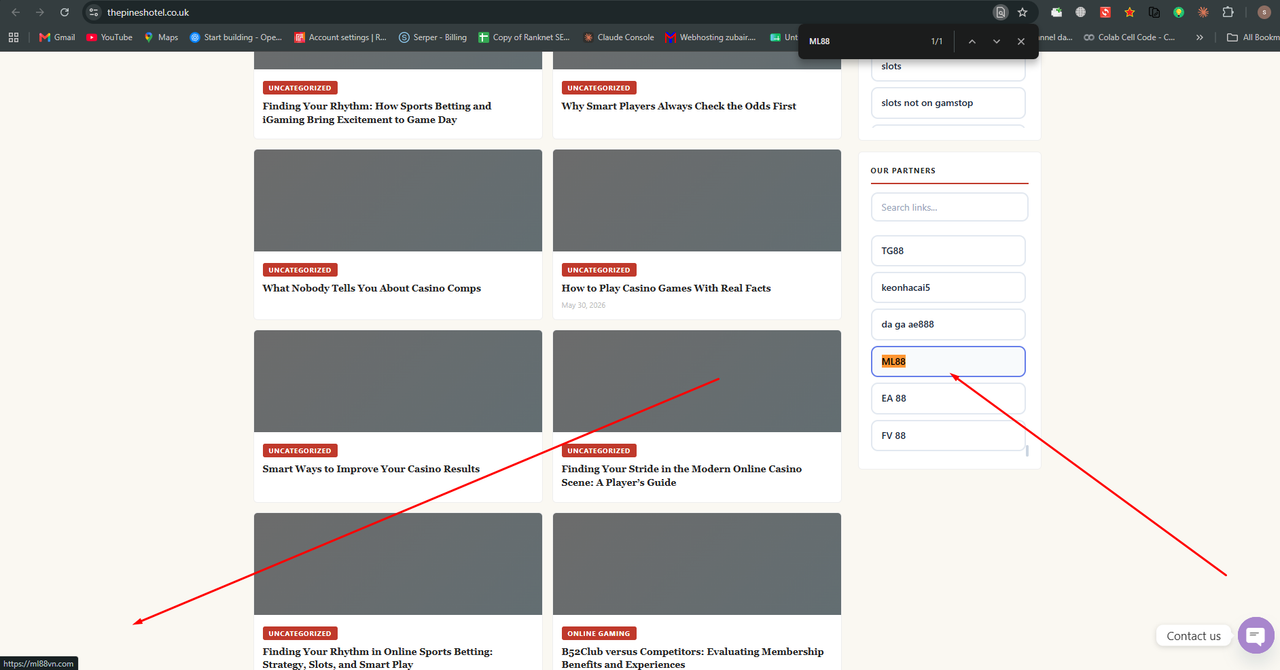
Task: Click the browser forward arrow
Action: coord(40,12)
